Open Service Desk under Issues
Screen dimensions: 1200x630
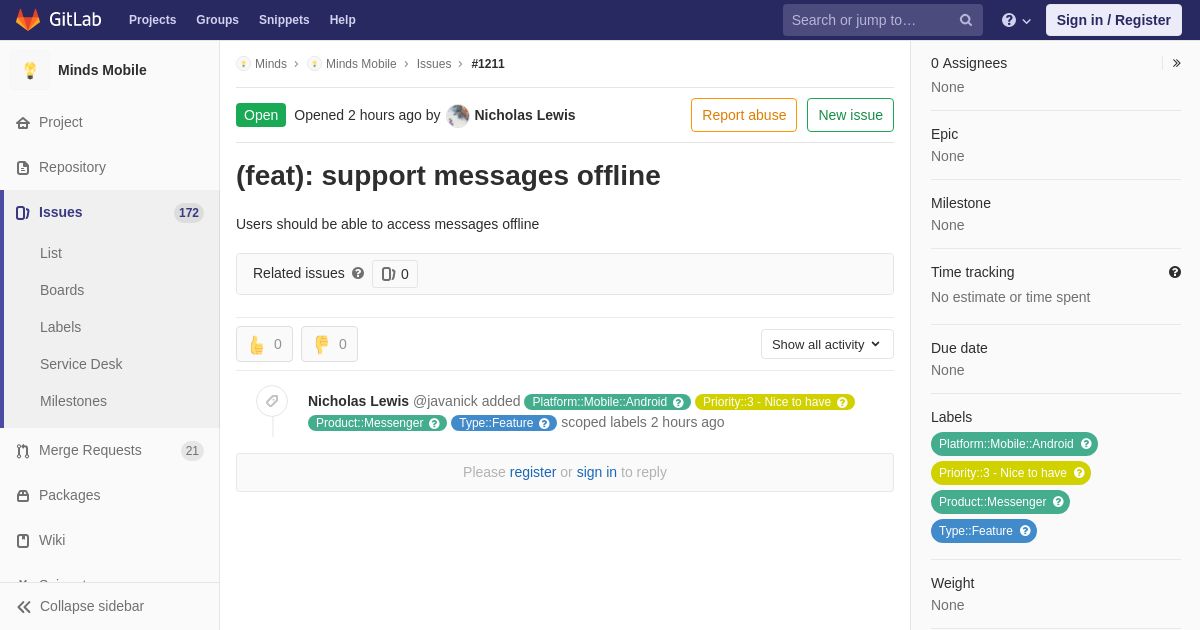[81, 364]
